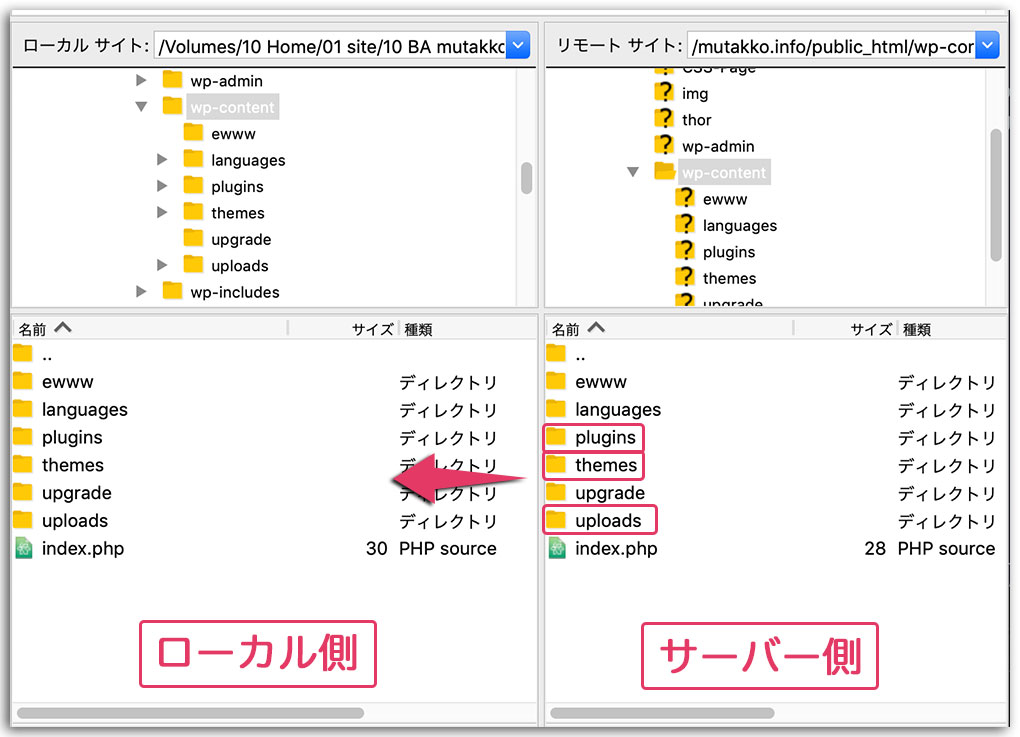
Task: Select the remote uploads folder icon
Action: point(556,520)
